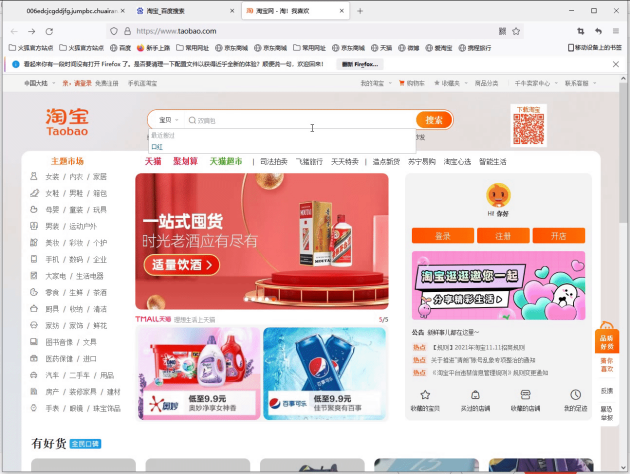Expand the 我的淘宝 dropdown
The height and width of the screenshot is (475, 630).
pos(376,83)
